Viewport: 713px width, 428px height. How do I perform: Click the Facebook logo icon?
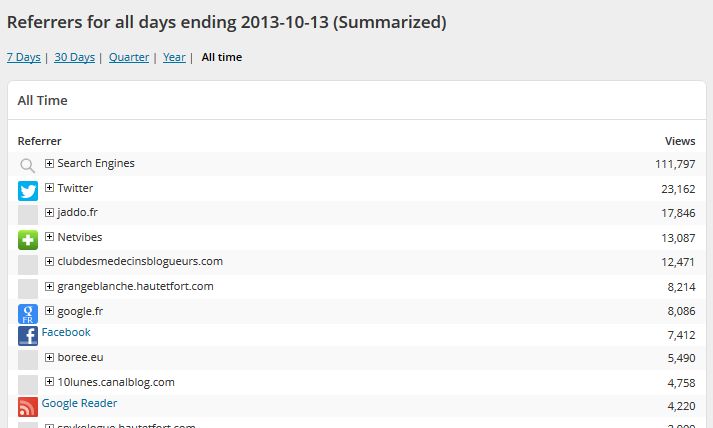[28, 335]
